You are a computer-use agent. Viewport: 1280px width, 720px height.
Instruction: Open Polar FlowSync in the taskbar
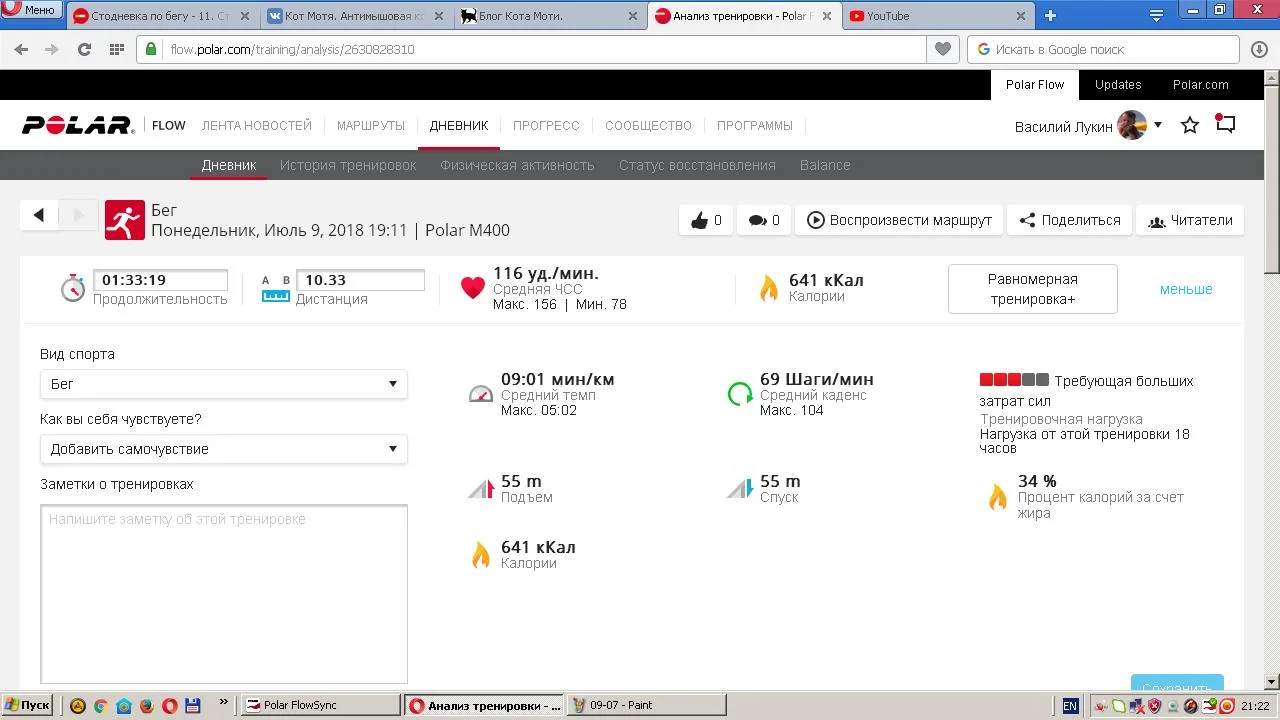click(x=320, y=705)
